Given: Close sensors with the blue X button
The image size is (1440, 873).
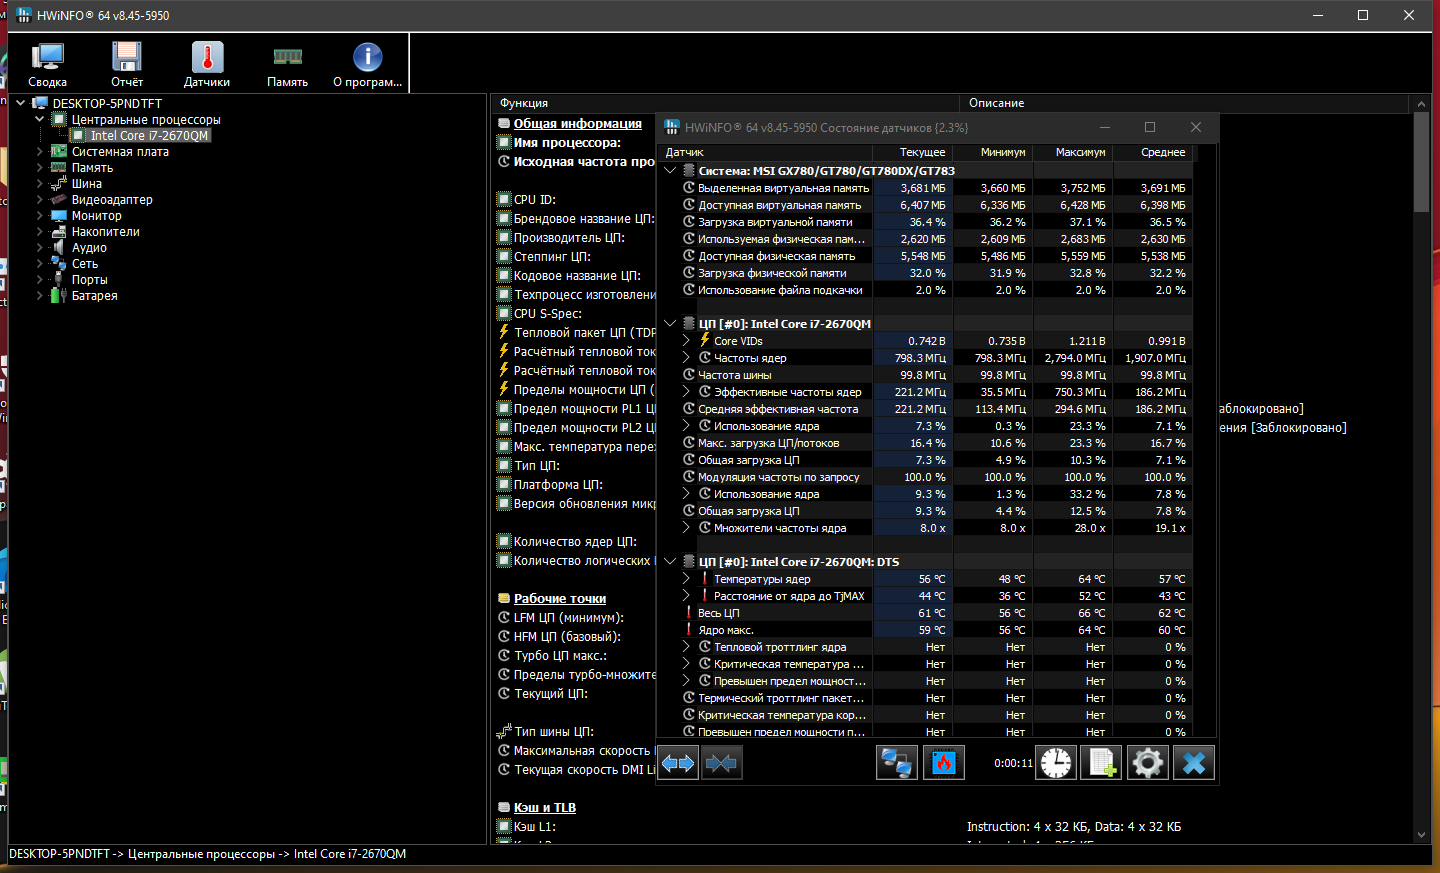Looking at the screenshot, I should (1193, 763).
